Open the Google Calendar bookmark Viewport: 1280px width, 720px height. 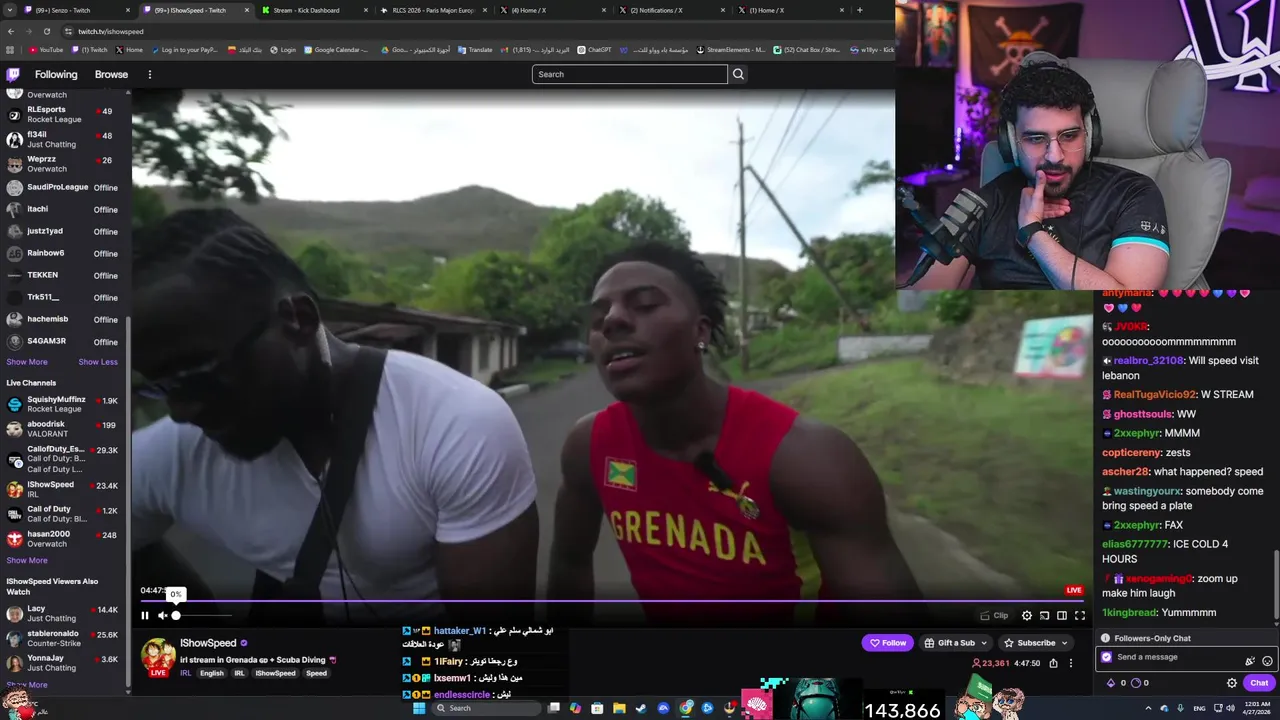[337, 49]
